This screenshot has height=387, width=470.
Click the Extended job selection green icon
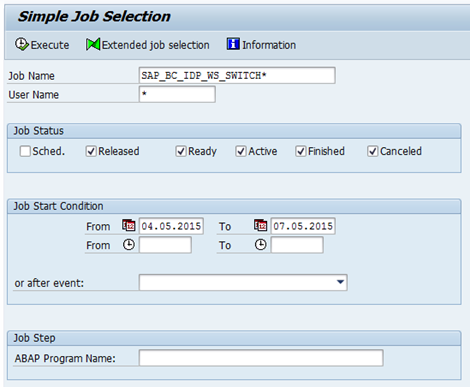(x=93, y=44)
